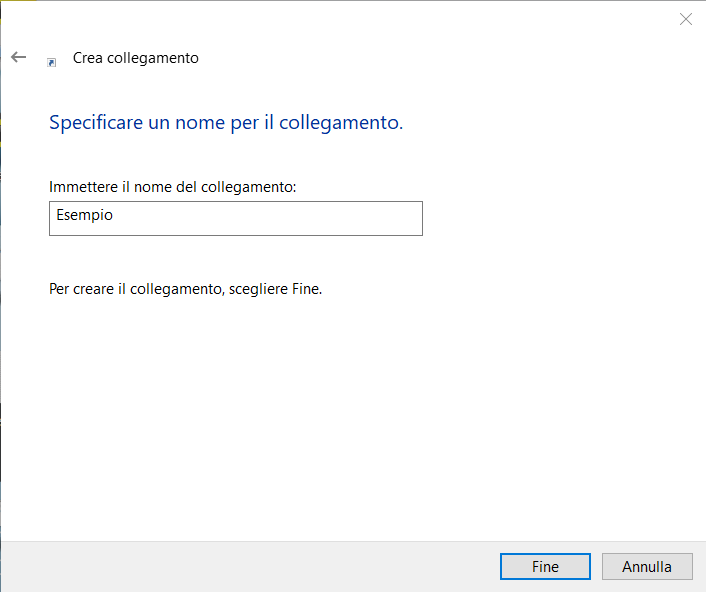Focus the shortcut name input field
706x592 pixels.
click(x=235, y=218)
